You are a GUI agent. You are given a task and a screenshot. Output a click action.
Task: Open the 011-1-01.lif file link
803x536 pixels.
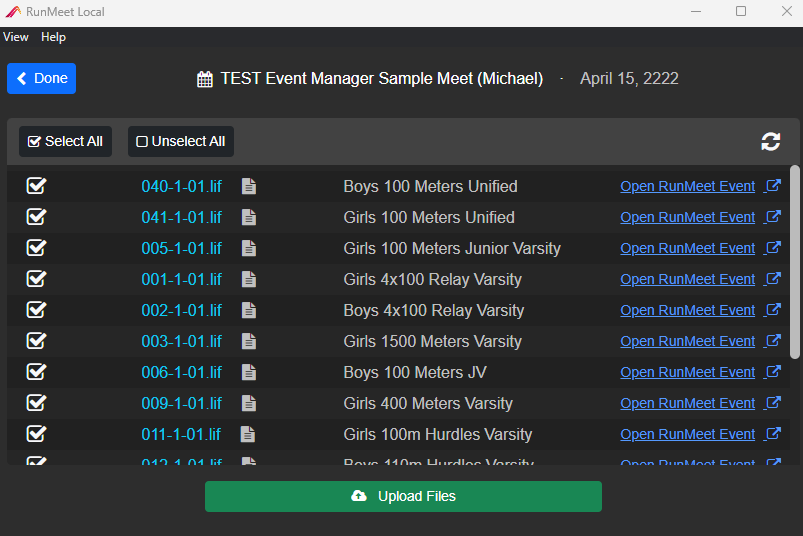[x=181, y=434]
